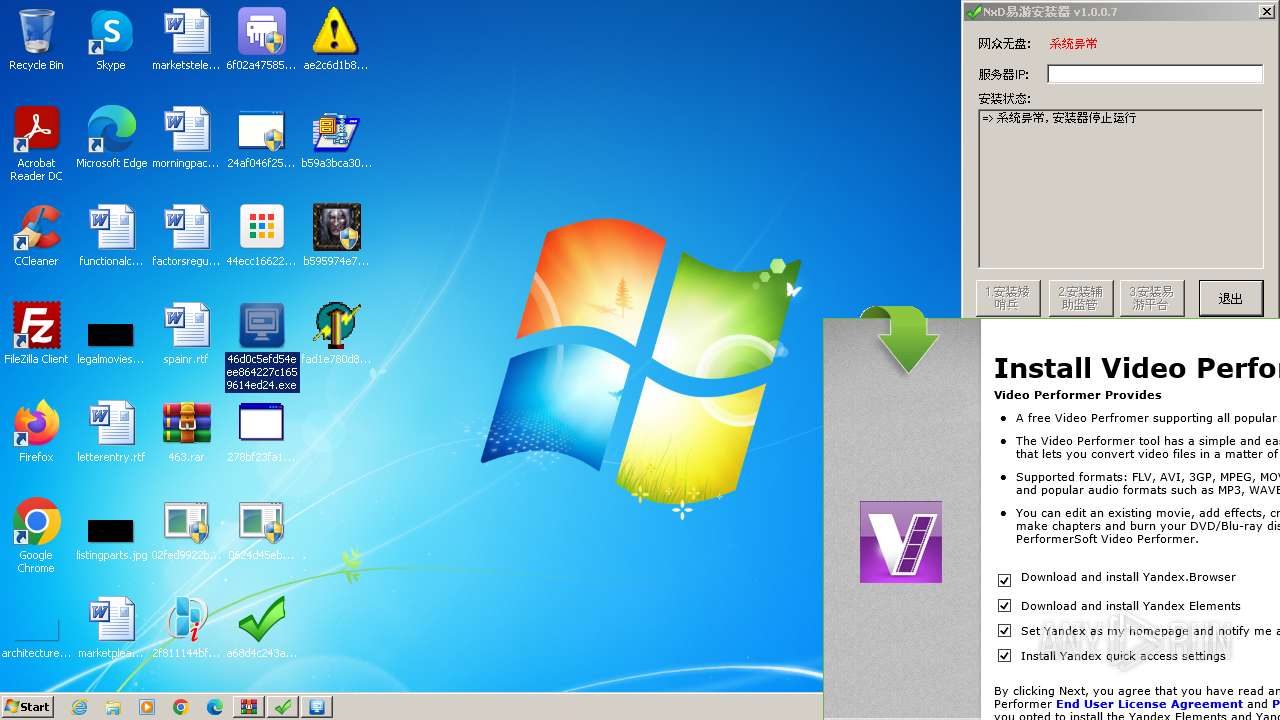
Task: Open the Recycle Bin desktop icon
Action: pyautogui.click(x=36, y=40)
